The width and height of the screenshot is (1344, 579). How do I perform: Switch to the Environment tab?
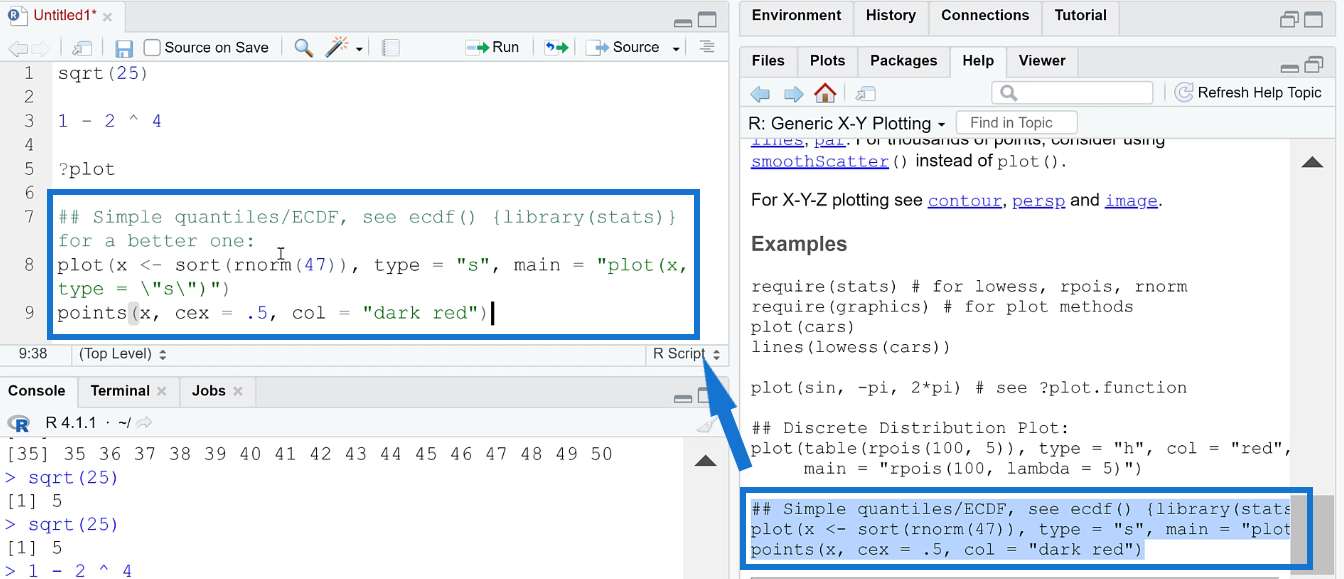[x=796, y=16]
